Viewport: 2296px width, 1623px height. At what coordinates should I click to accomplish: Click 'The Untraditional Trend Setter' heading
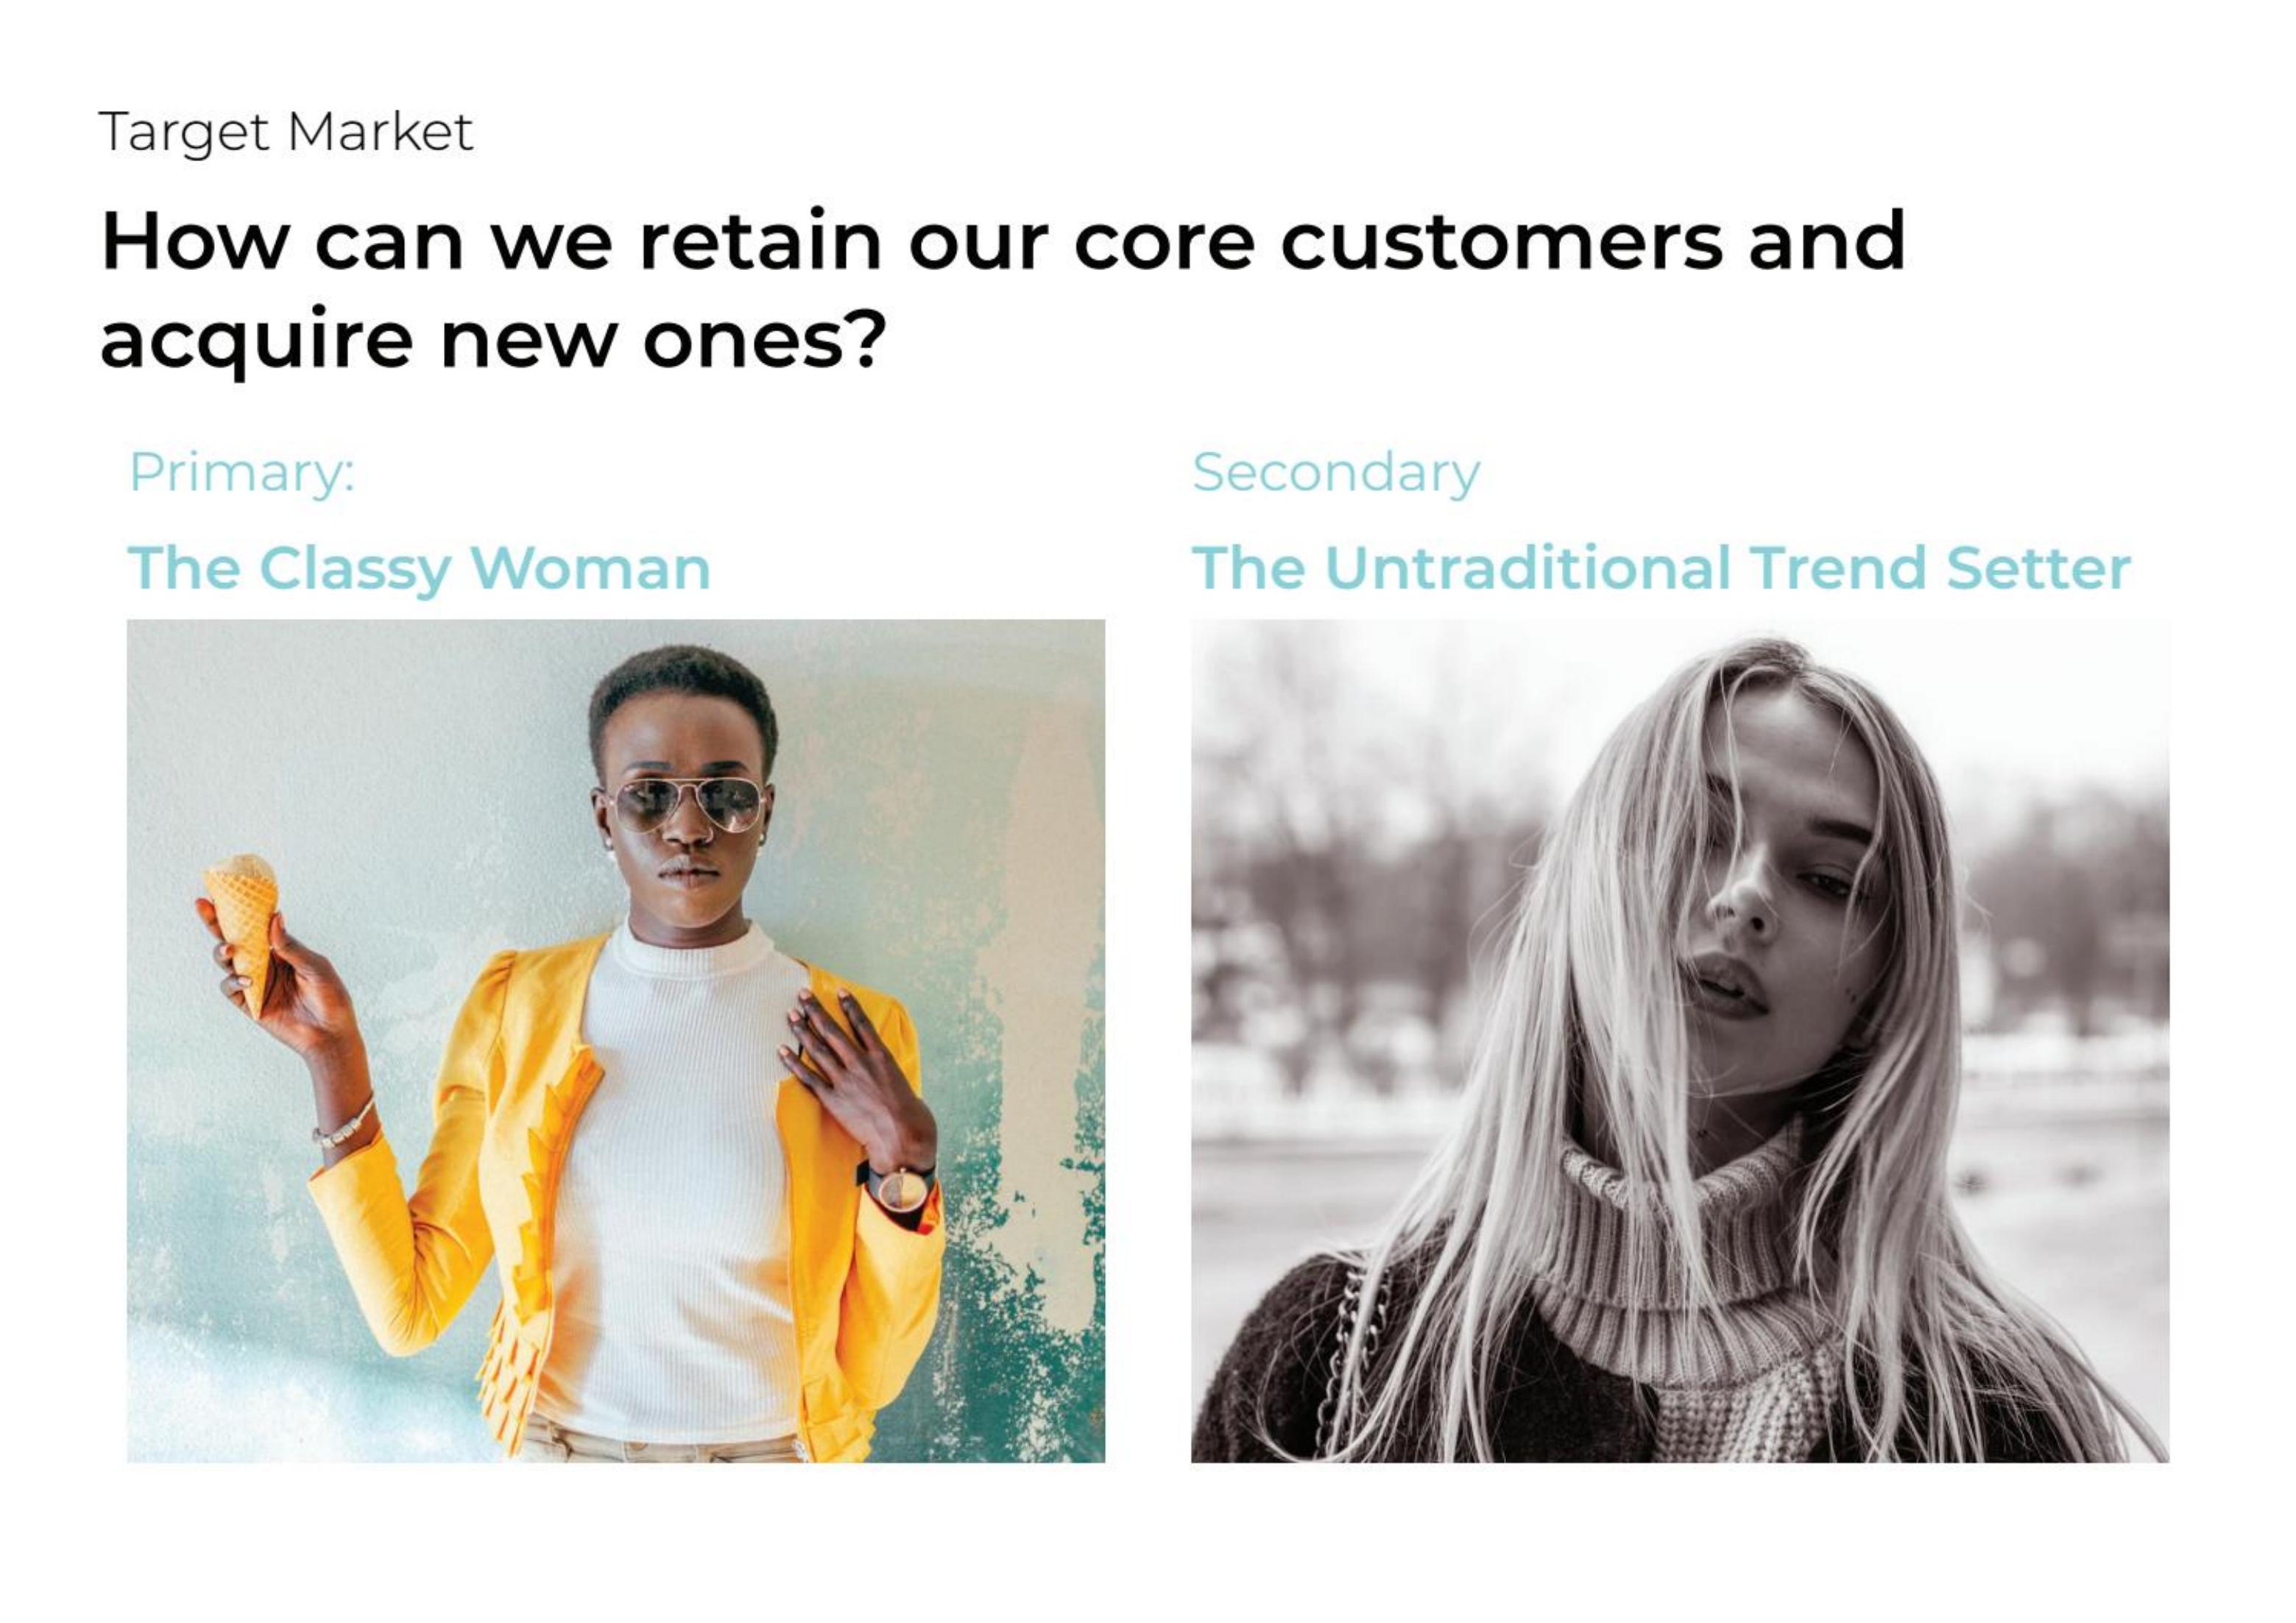click(1661, 568)
